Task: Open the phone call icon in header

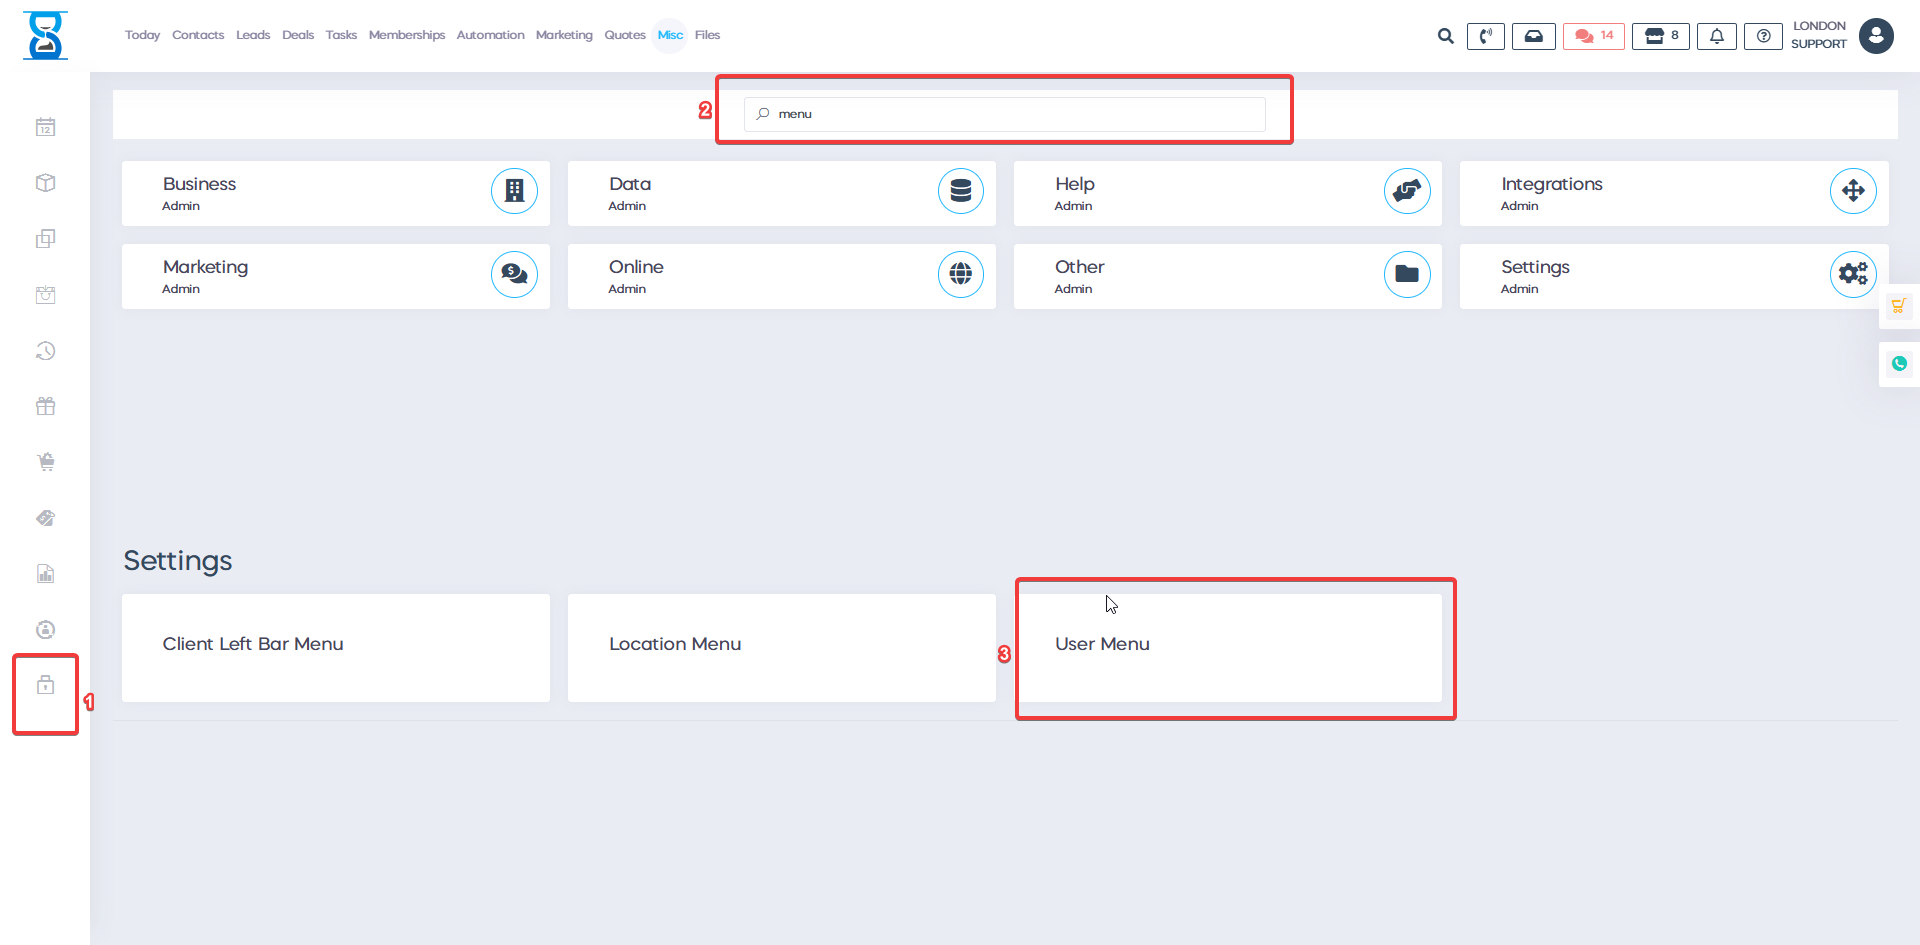Action: [x=1485, y=36]
